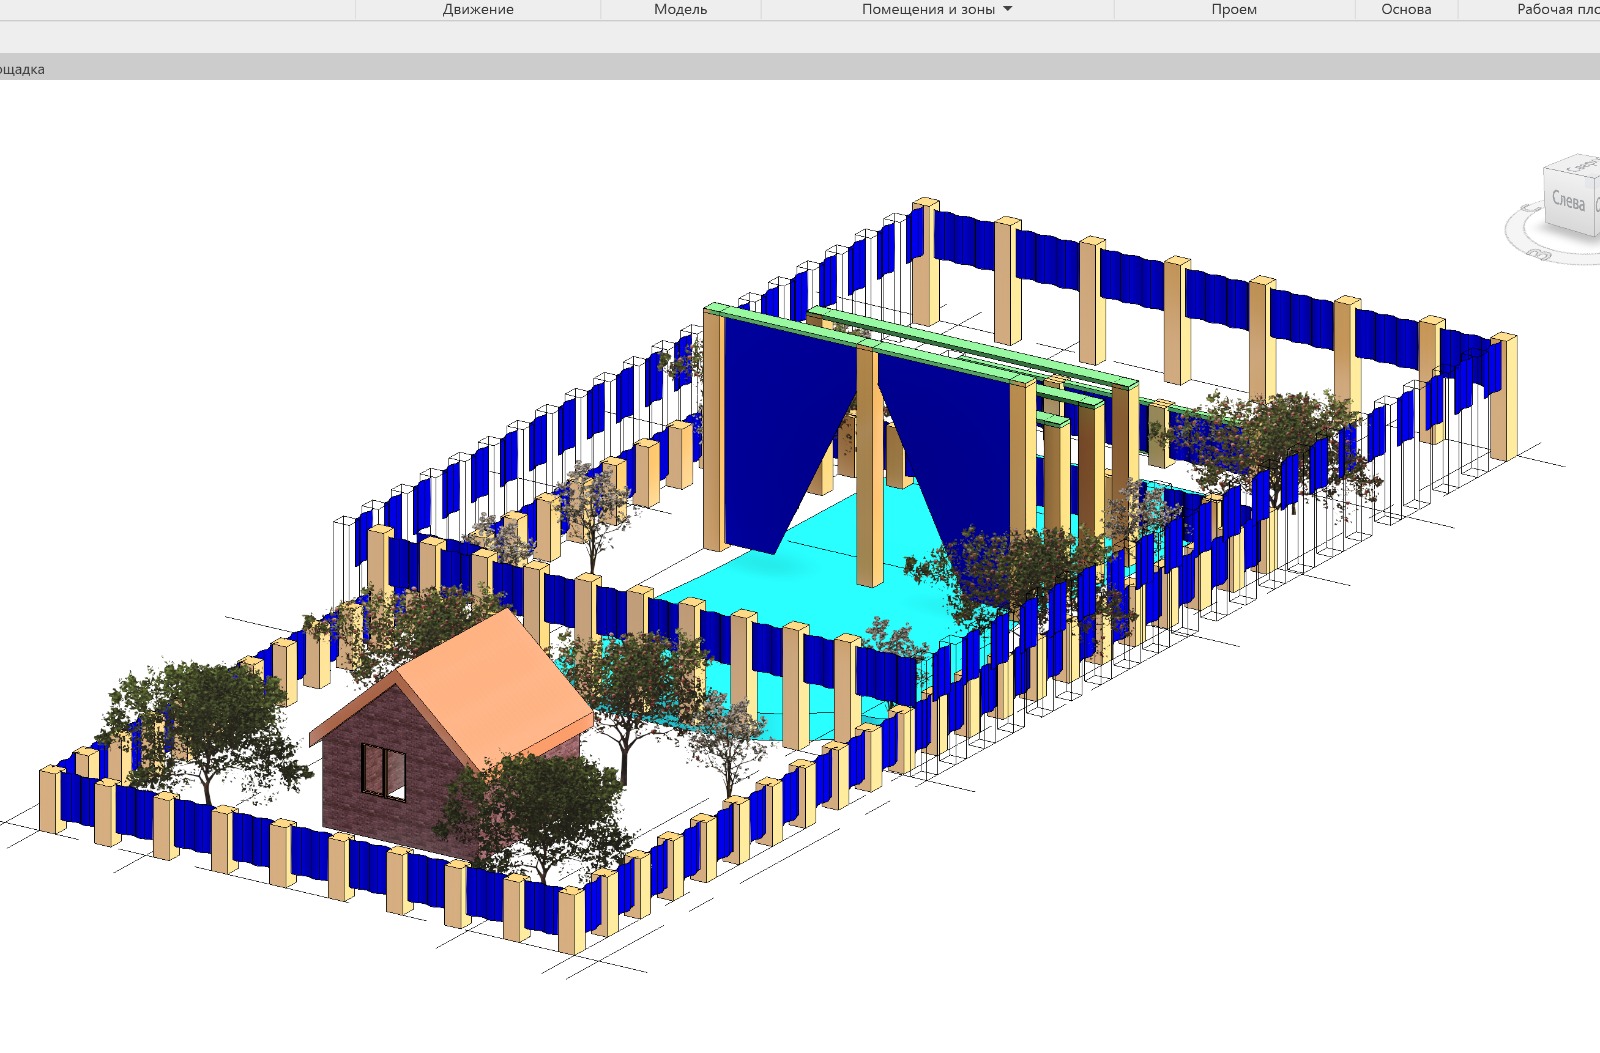Click the compass ring under the ViewCube

[x=1530, y=240]
